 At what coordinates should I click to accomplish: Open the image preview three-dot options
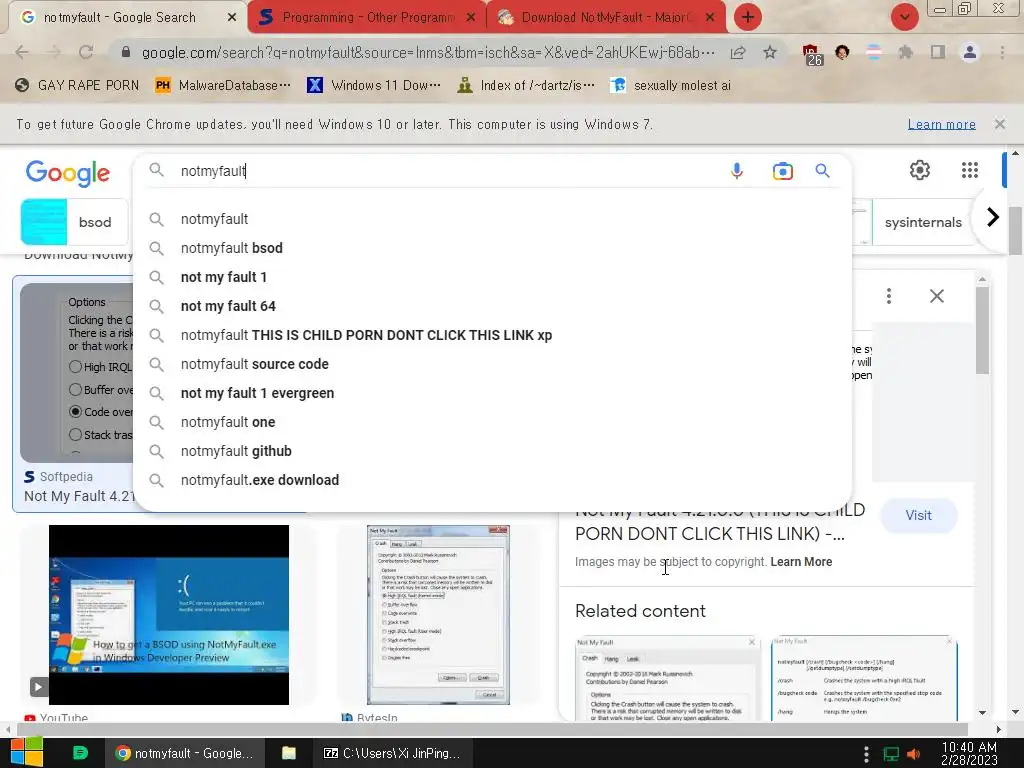pyautogui.click(x=889, y=296)
